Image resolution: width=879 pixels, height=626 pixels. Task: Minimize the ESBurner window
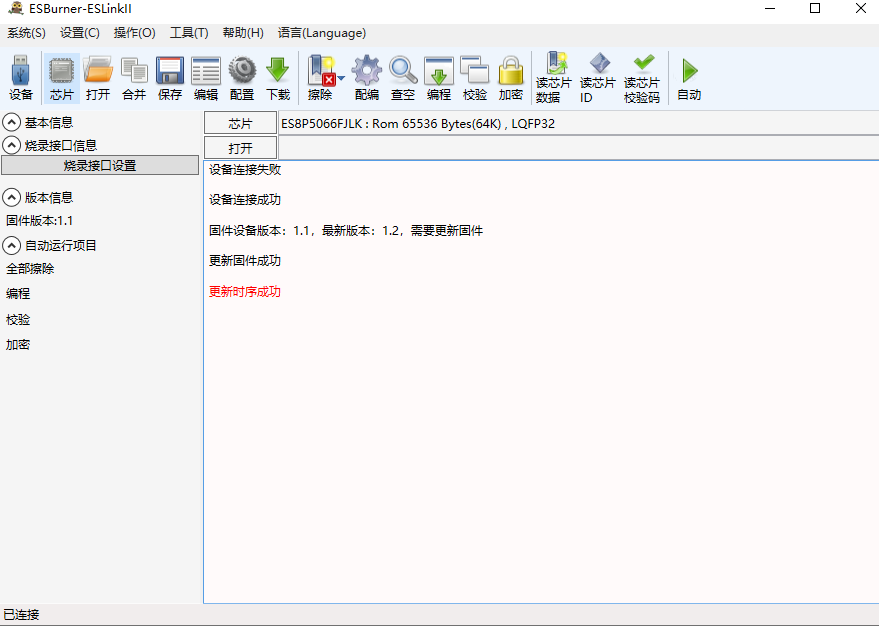pyautogui.click(x=770, y=8)
